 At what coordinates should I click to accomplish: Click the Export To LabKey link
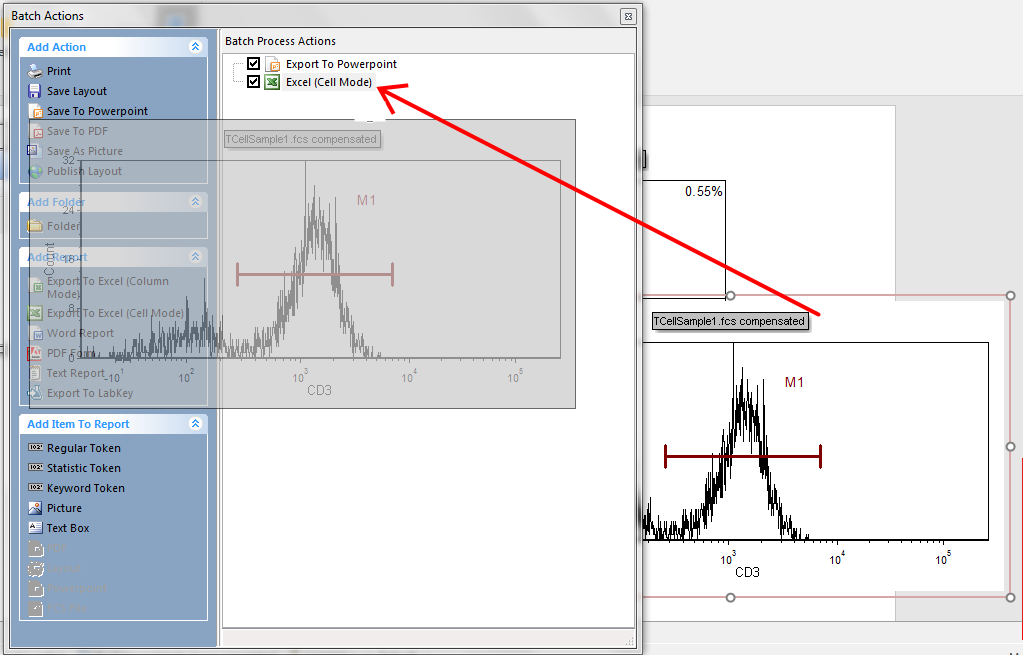[89, 393]
